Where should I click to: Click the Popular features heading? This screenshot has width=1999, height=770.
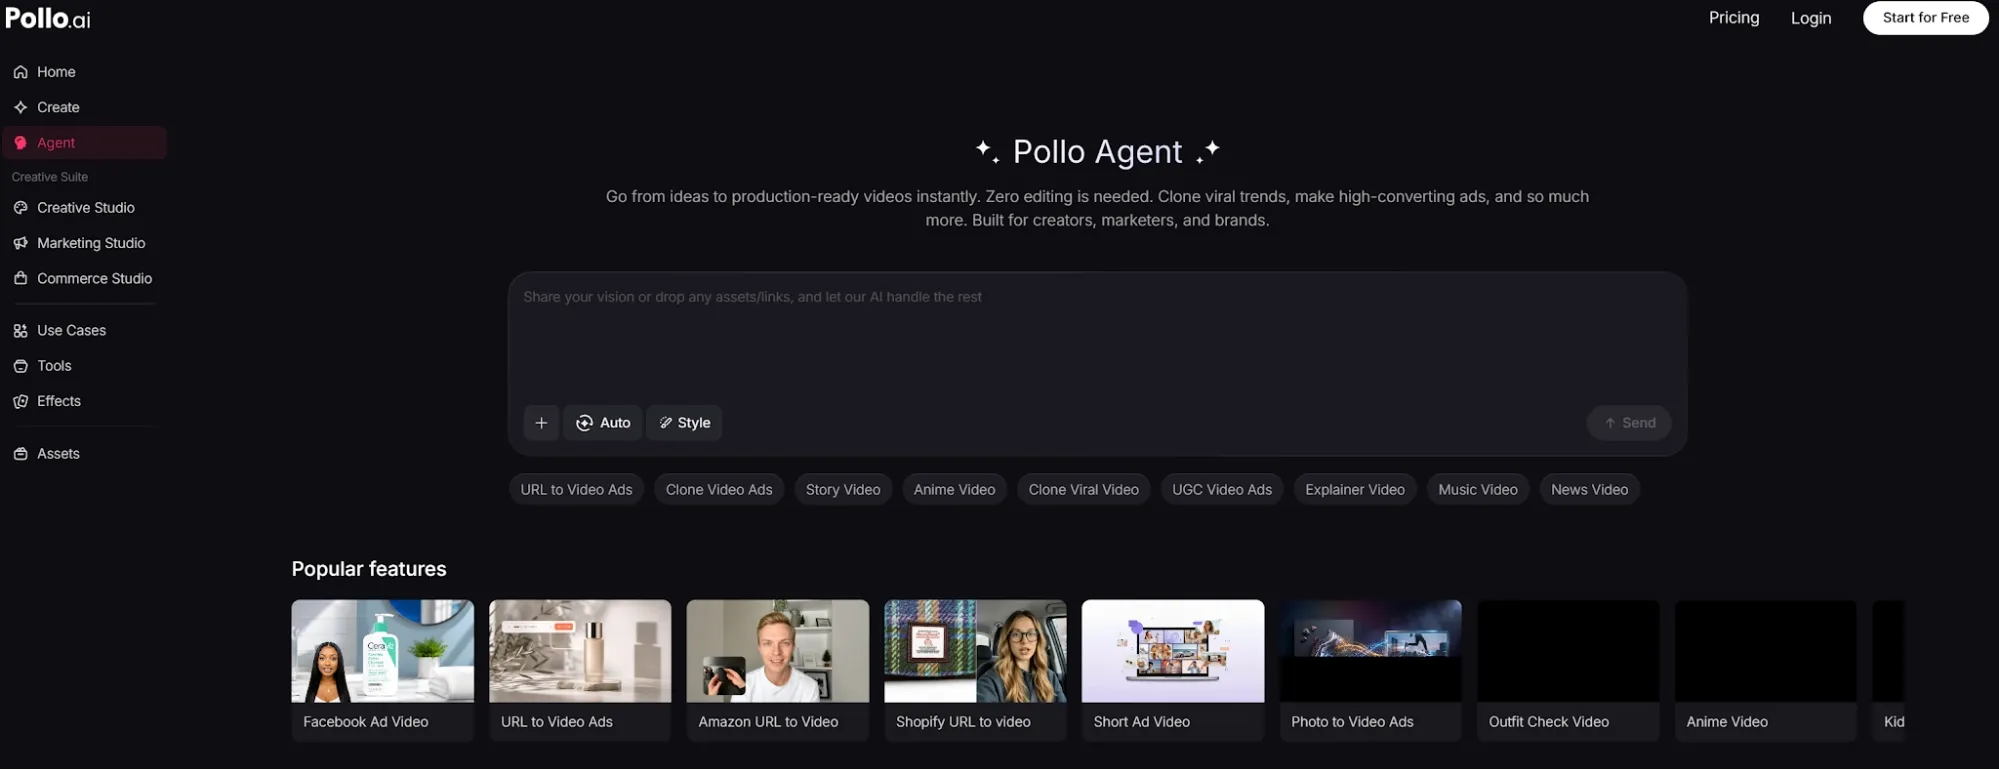[369, 569]
